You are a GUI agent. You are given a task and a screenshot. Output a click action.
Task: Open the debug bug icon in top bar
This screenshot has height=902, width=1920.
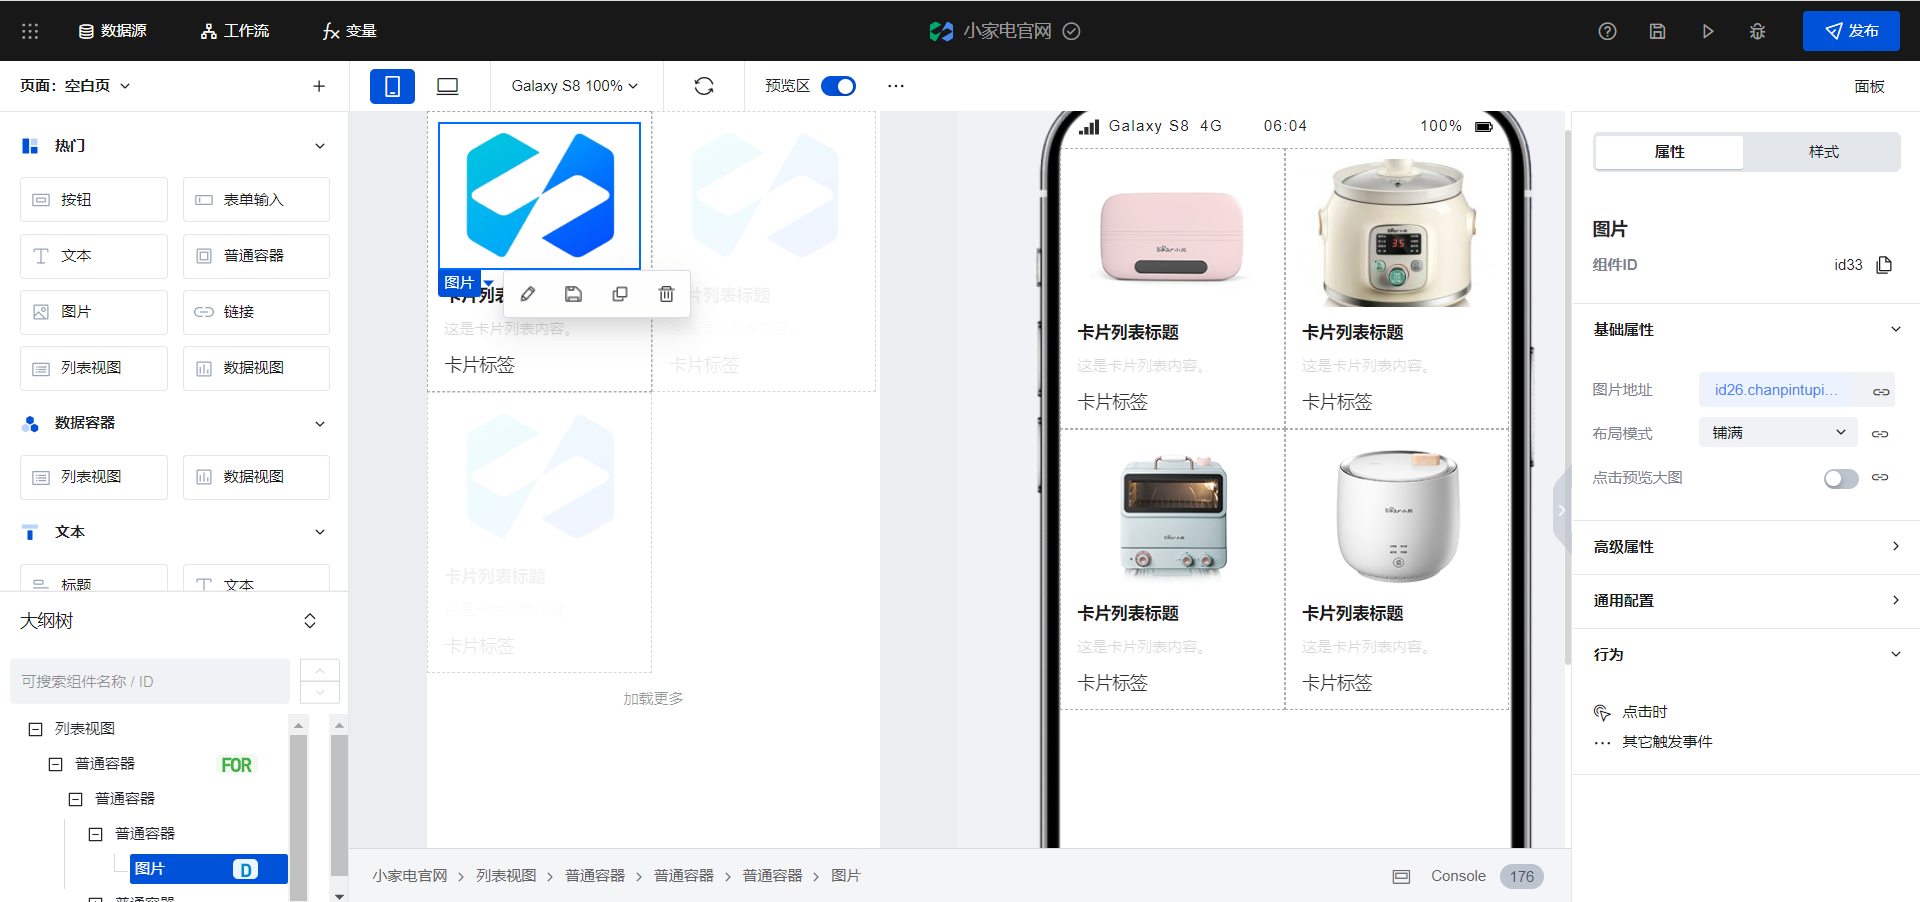click(x=1757, y=31)
